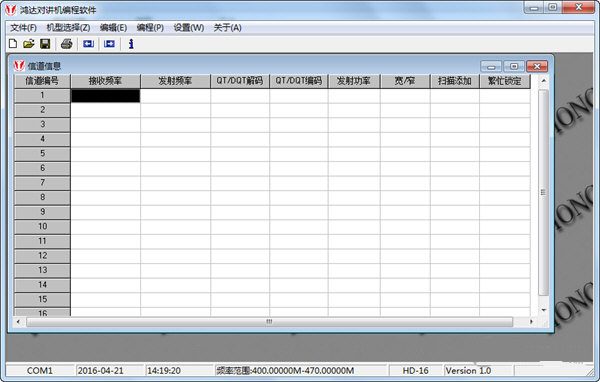Screen dimensions: 600x382
Task: Click the QT/DQT解码 cell in row 7
Action: click(x=240, y=183)
